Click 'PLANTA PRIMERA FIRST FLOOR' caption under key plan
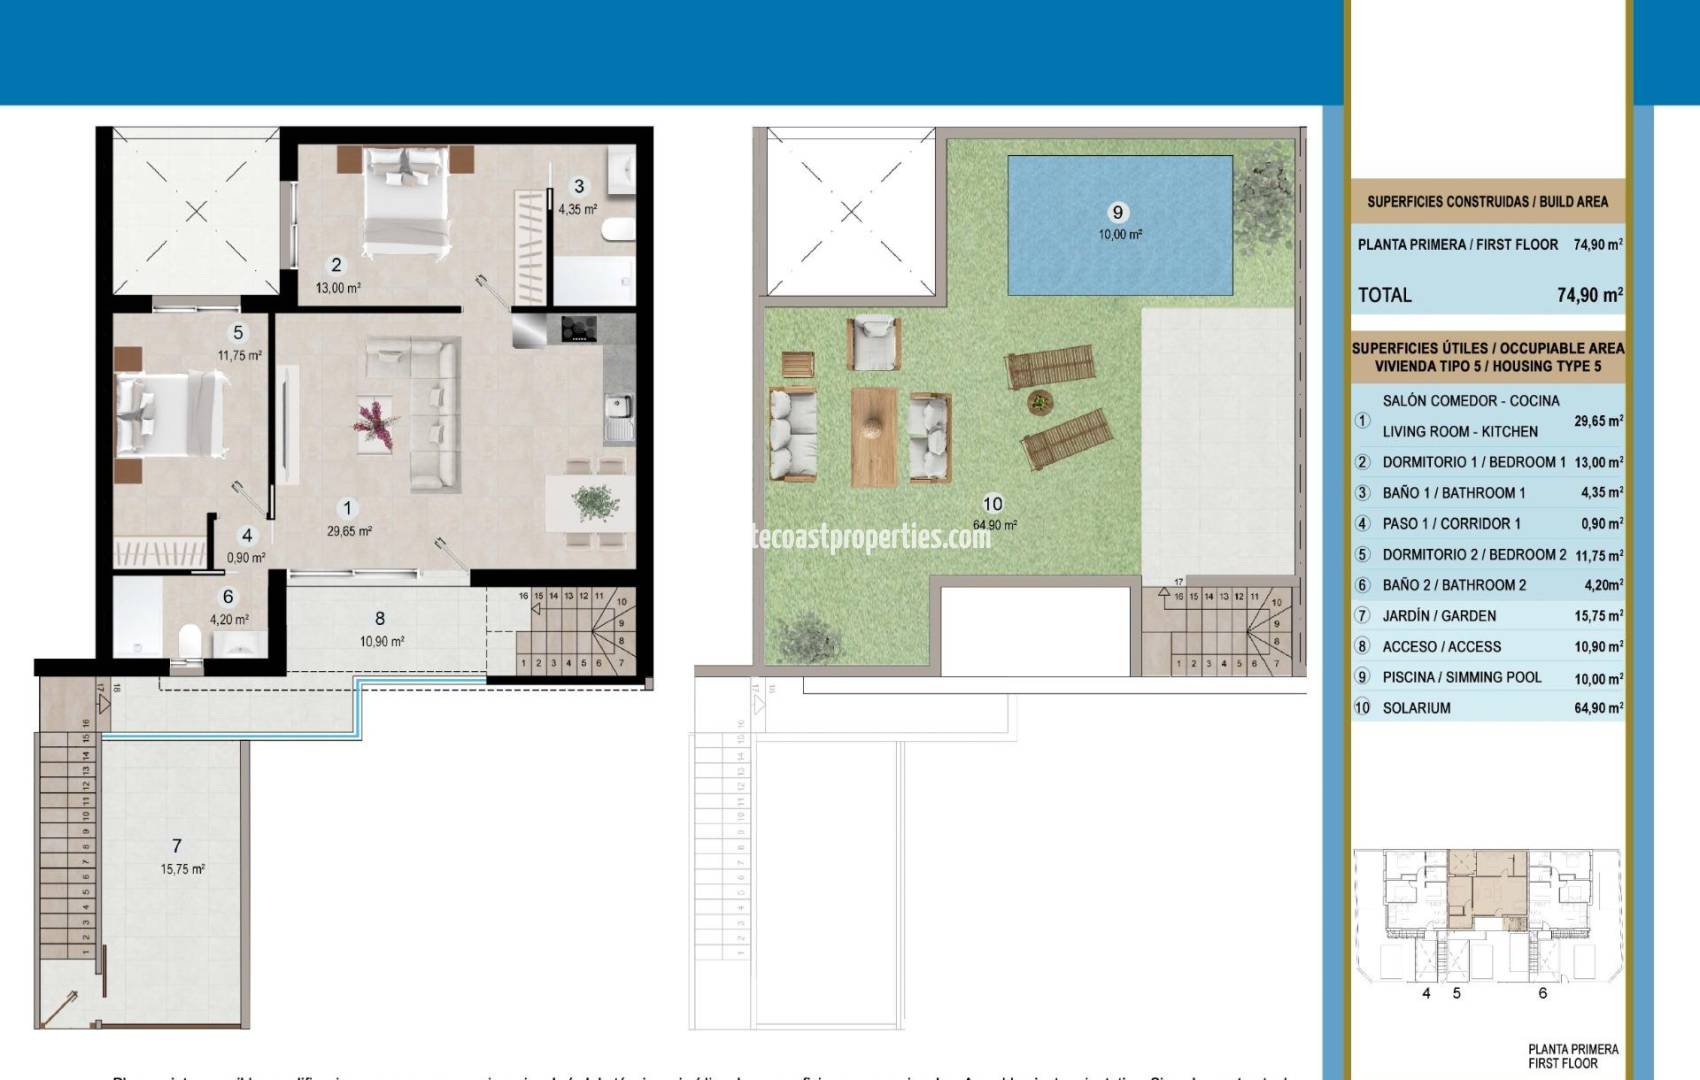The image size is (1700, 1080). pos(1573,1057)
